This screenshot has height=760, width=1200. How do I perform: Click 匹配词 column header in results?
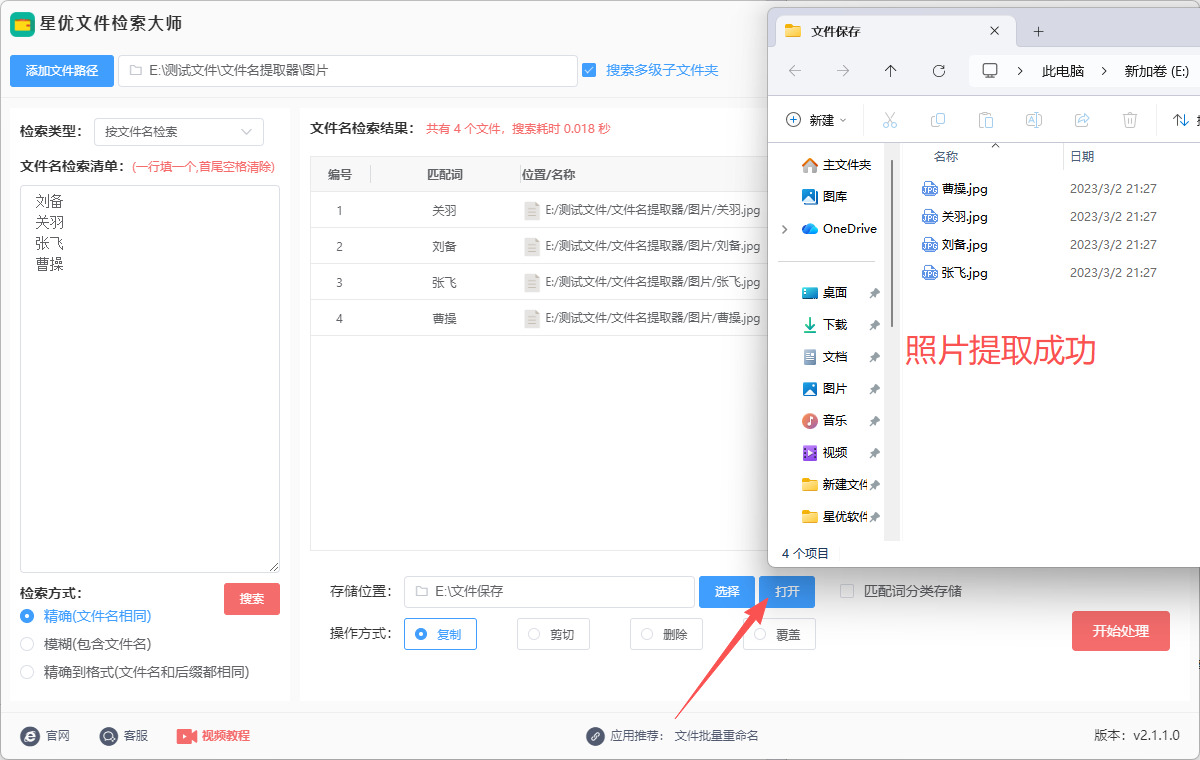click(x=445, y=175)
